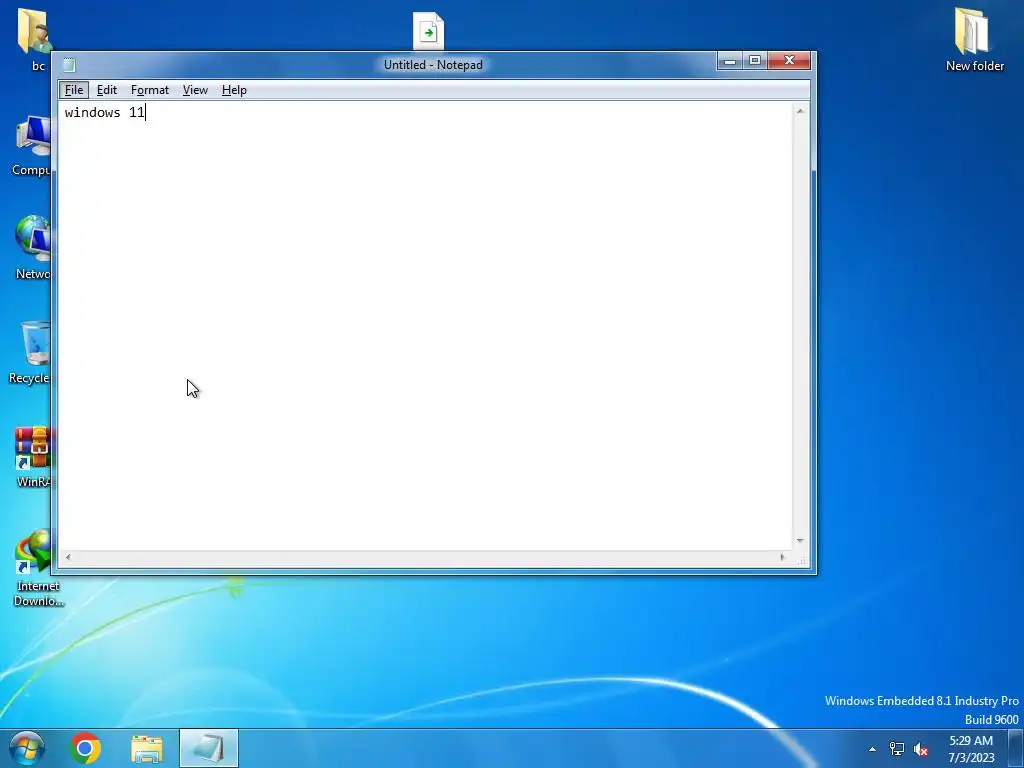Select the file icon with green arrow
Image resolution: width=1024 pixels, height=768 pixels.
pos(428,30)
